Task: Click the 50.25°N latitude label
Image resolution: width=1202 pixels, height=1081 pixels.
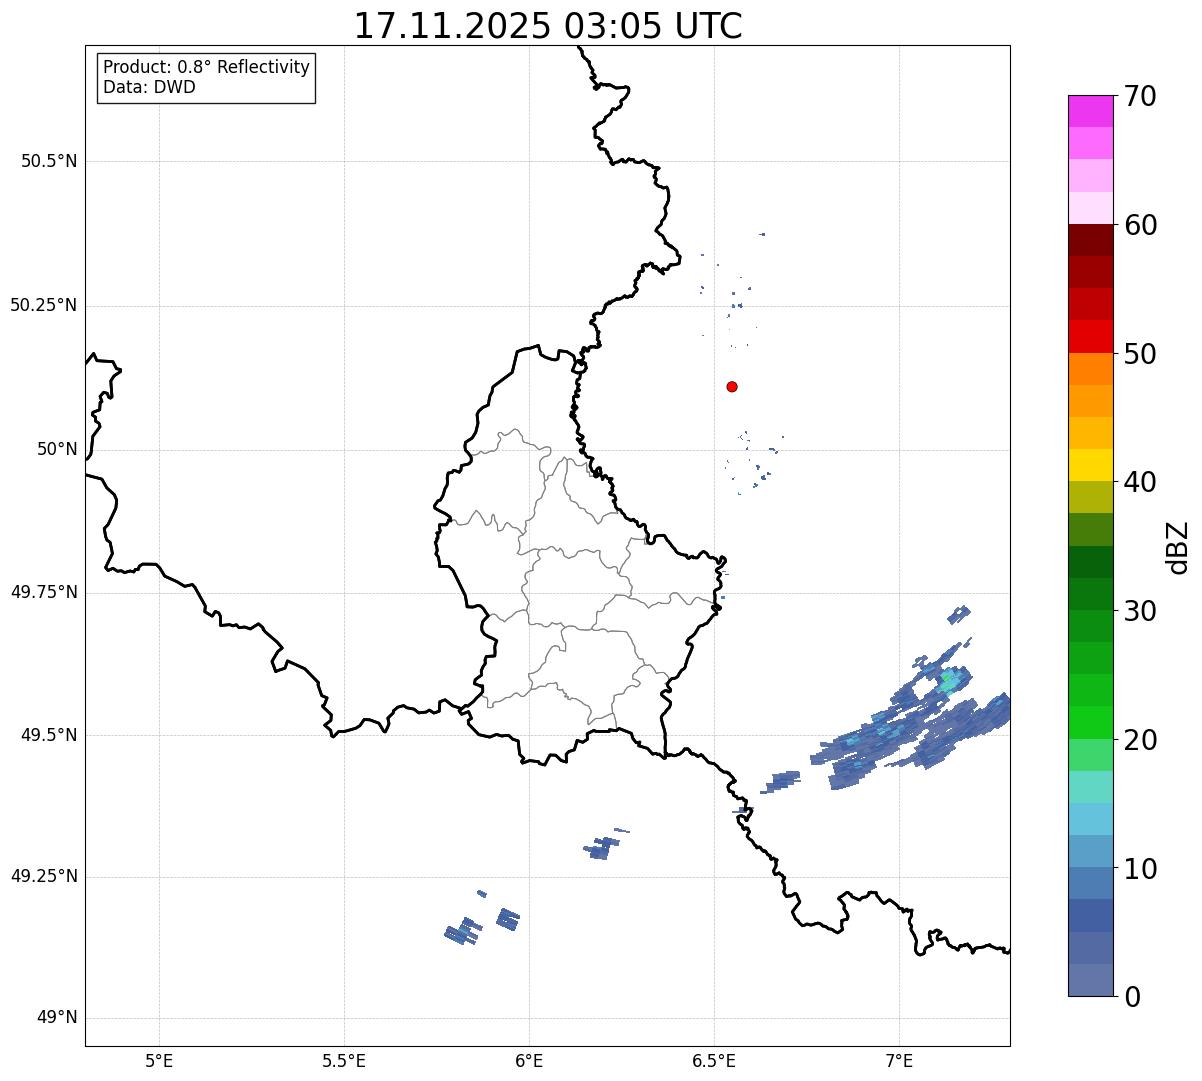Action: [43, 305]
